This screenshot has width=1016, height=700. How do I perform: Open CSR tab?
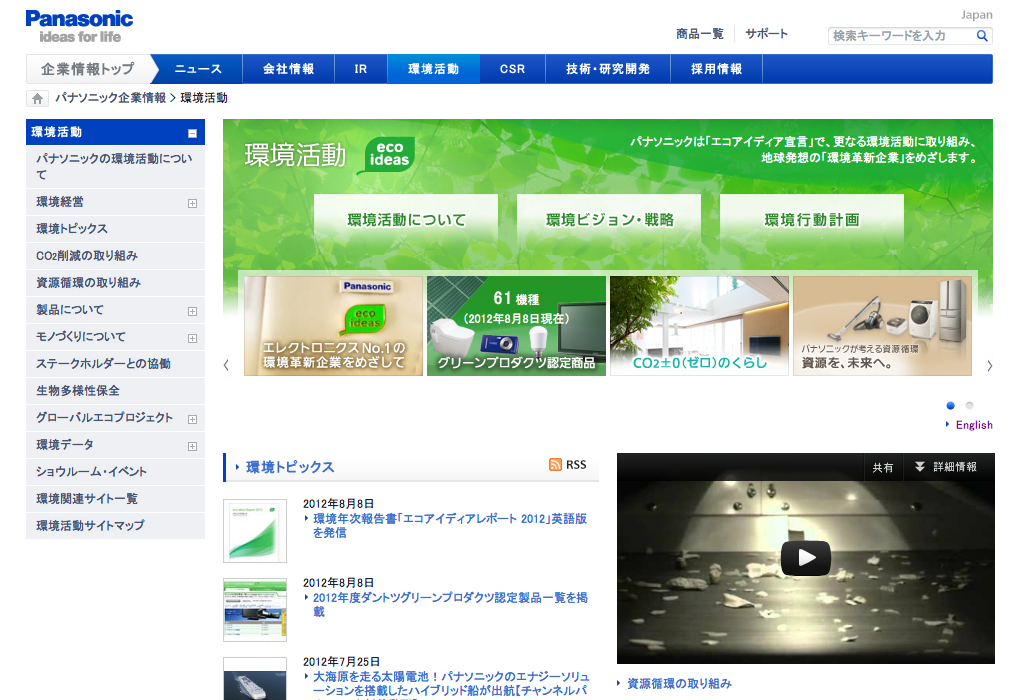[513, 69]
